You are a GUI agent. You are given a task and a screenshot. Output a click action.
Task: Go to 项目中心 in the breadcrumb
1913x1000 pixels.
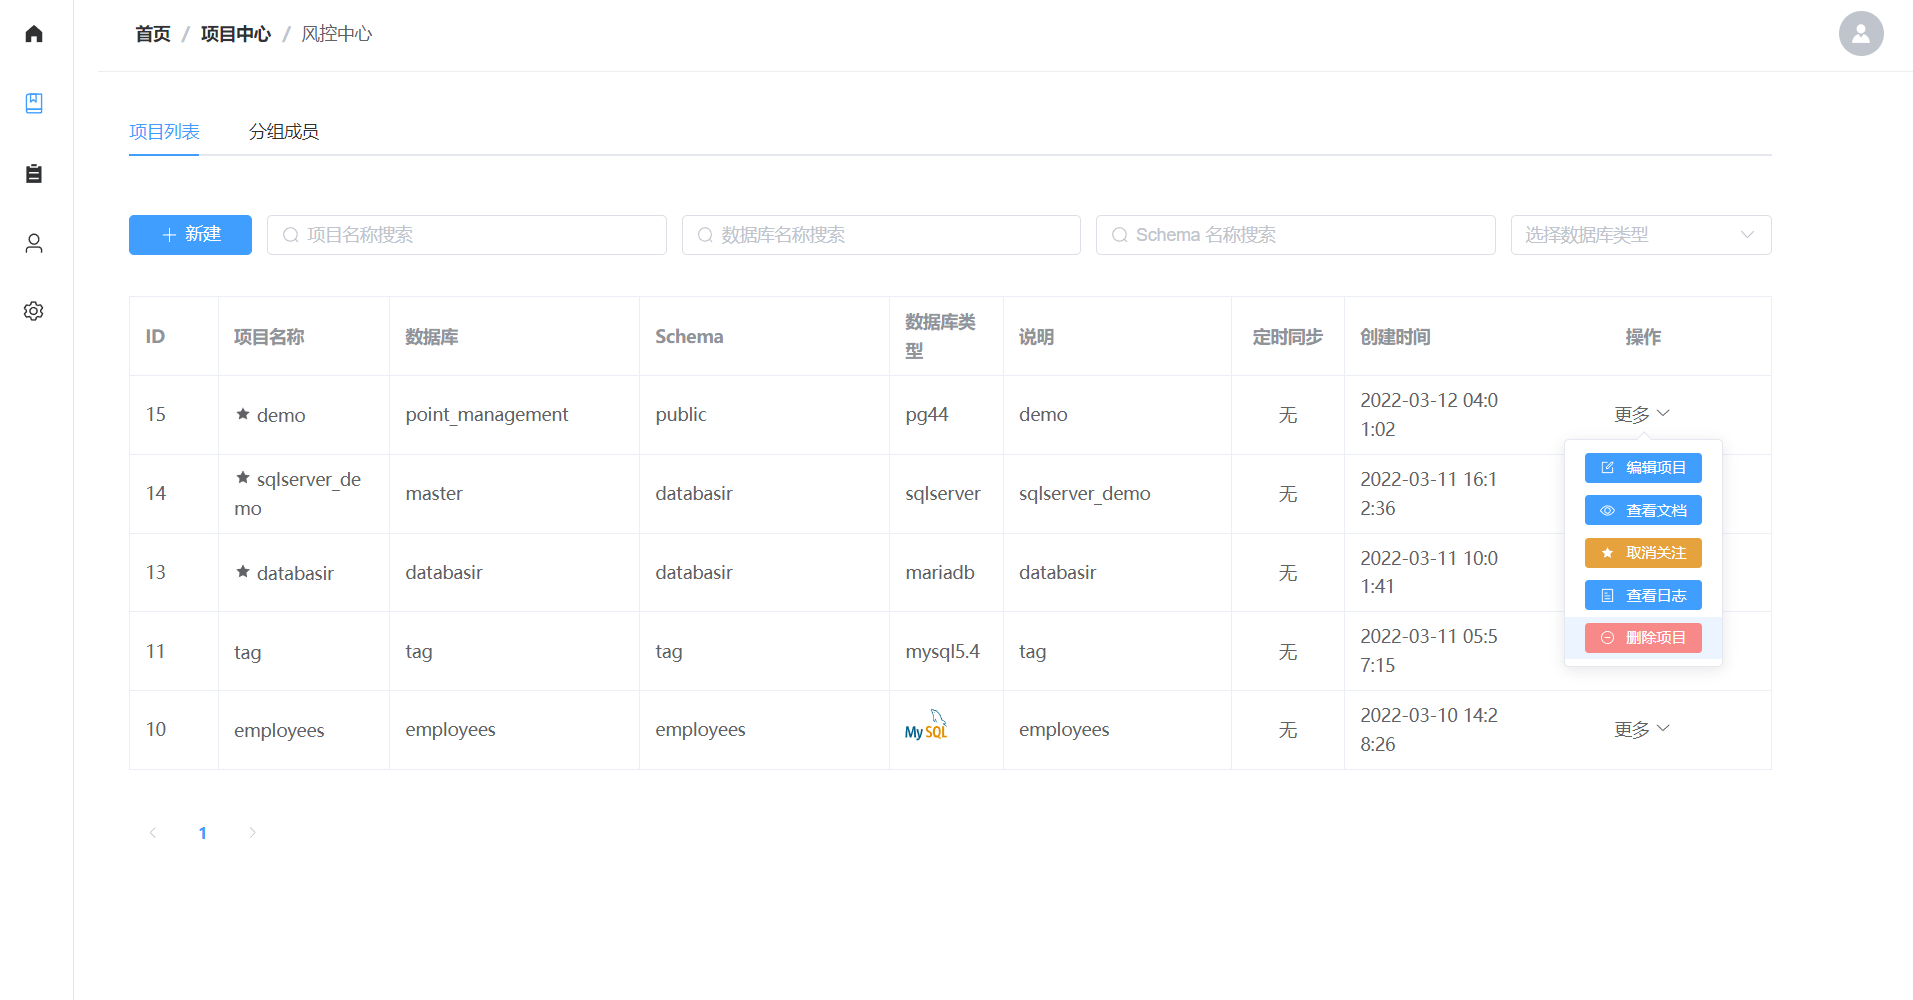click(235, 34)
